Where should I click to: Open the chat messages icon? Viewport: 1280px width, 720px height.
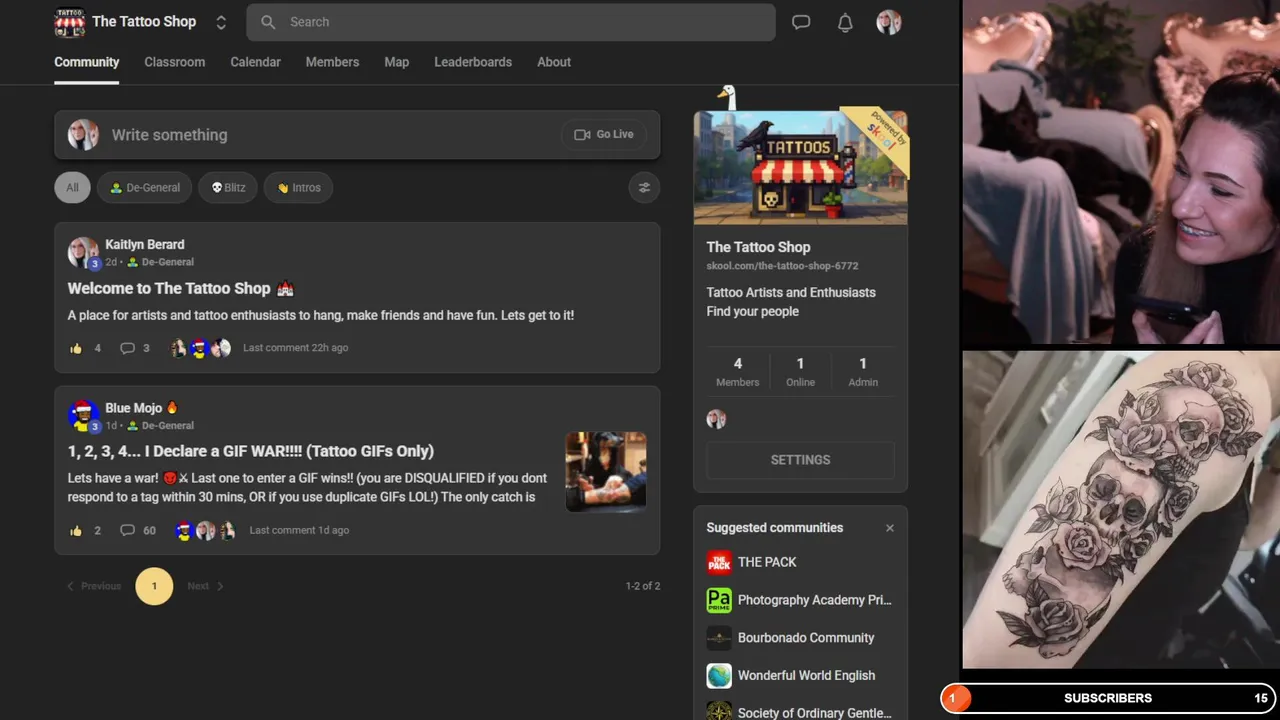(x=801, y=22)
